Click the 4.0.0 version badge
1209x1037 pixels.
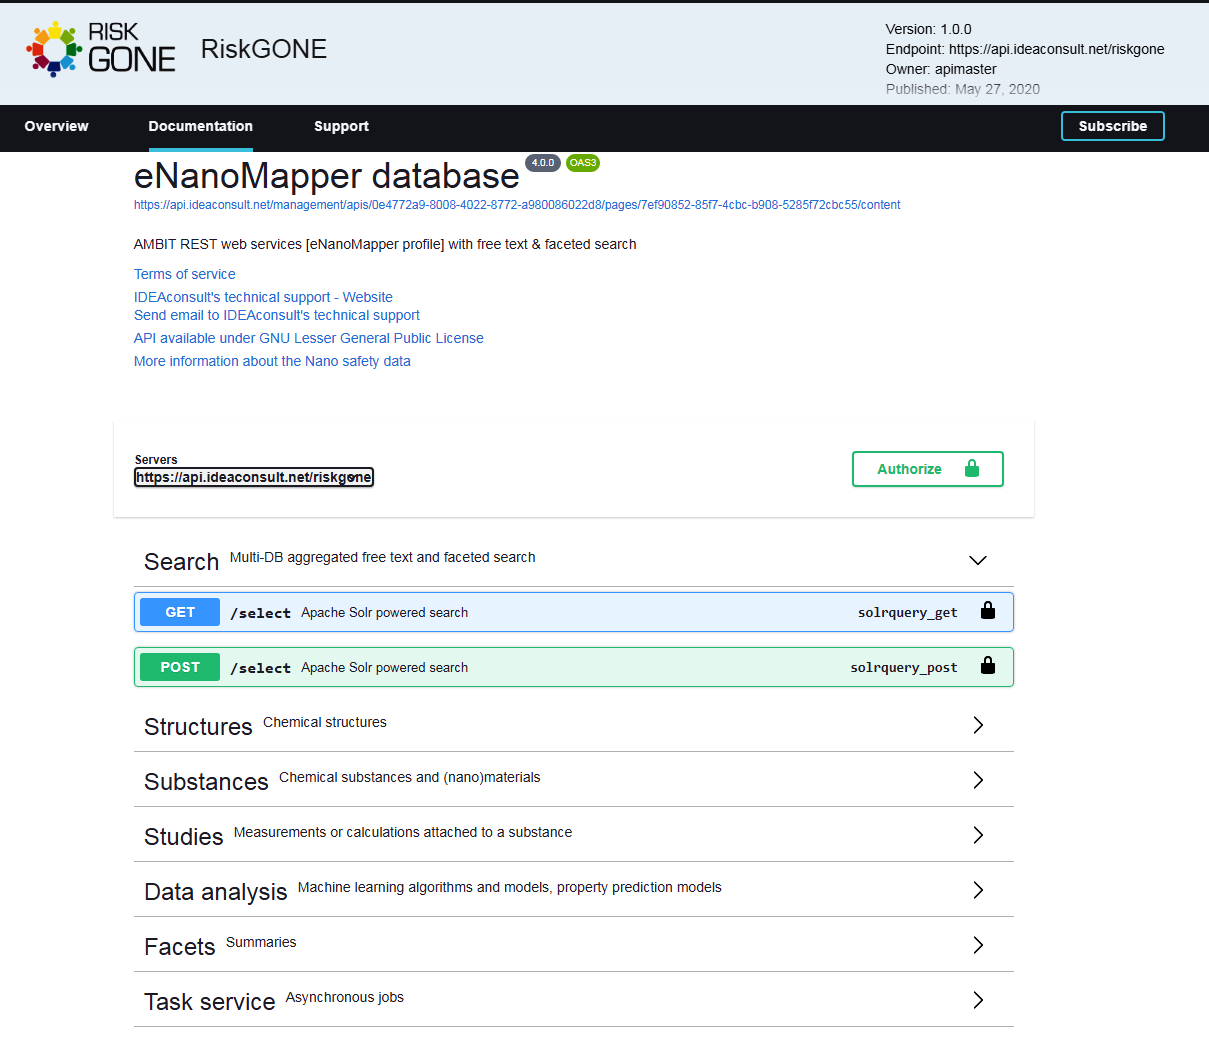[x=542, y=163]
